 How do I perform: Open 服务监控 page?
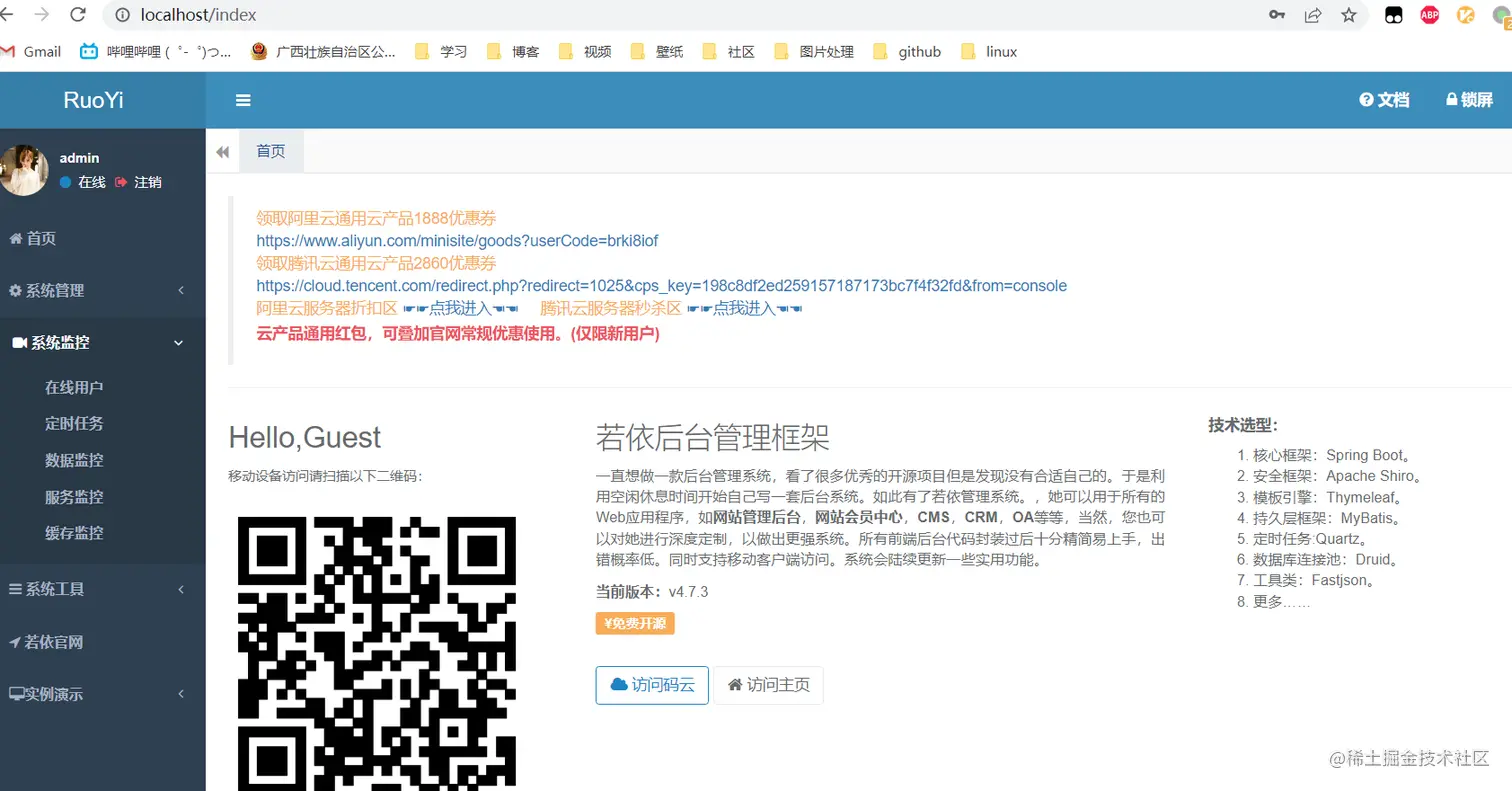[74, 496]
